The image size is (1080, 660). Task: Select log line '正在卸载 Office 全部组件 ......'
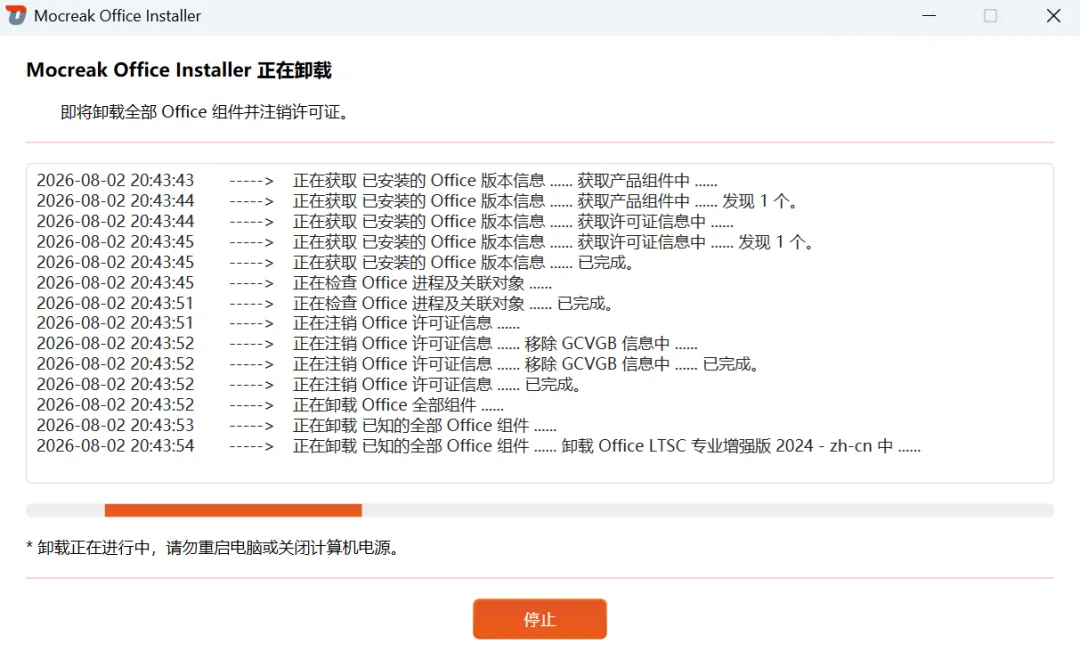point(270,405)
